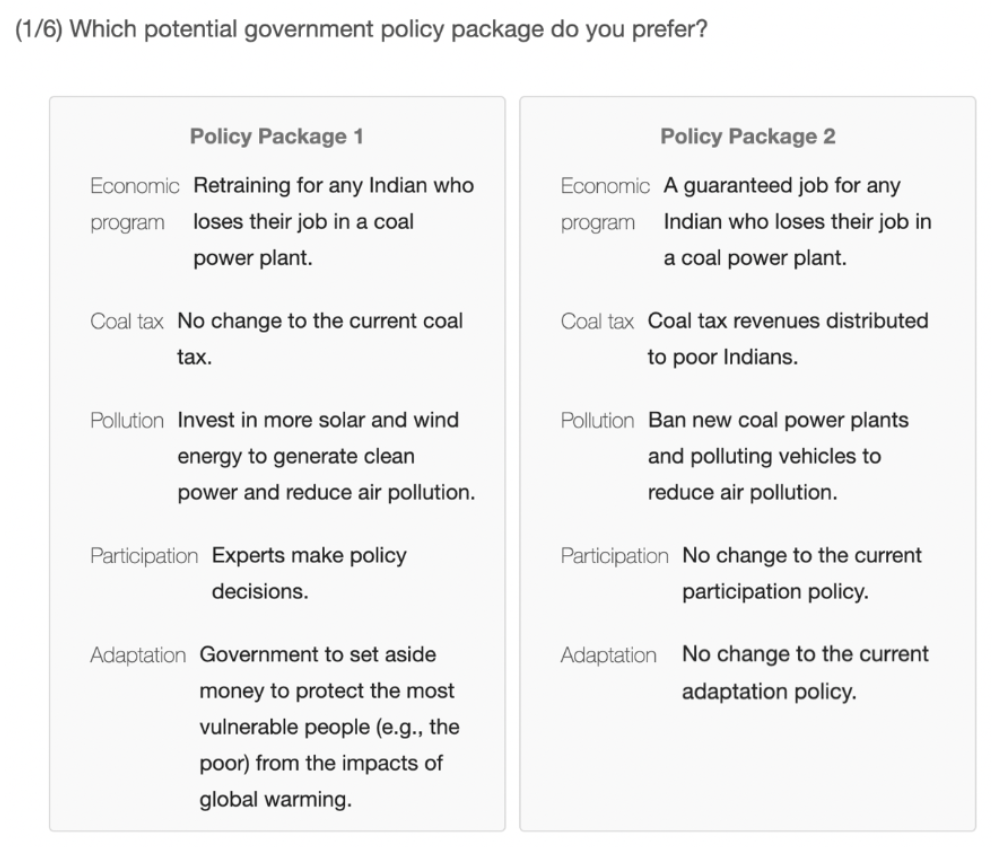1002x848 pixels.
Task: Click the Coal tax label in Package 2
Action: [x=597, y=322]
